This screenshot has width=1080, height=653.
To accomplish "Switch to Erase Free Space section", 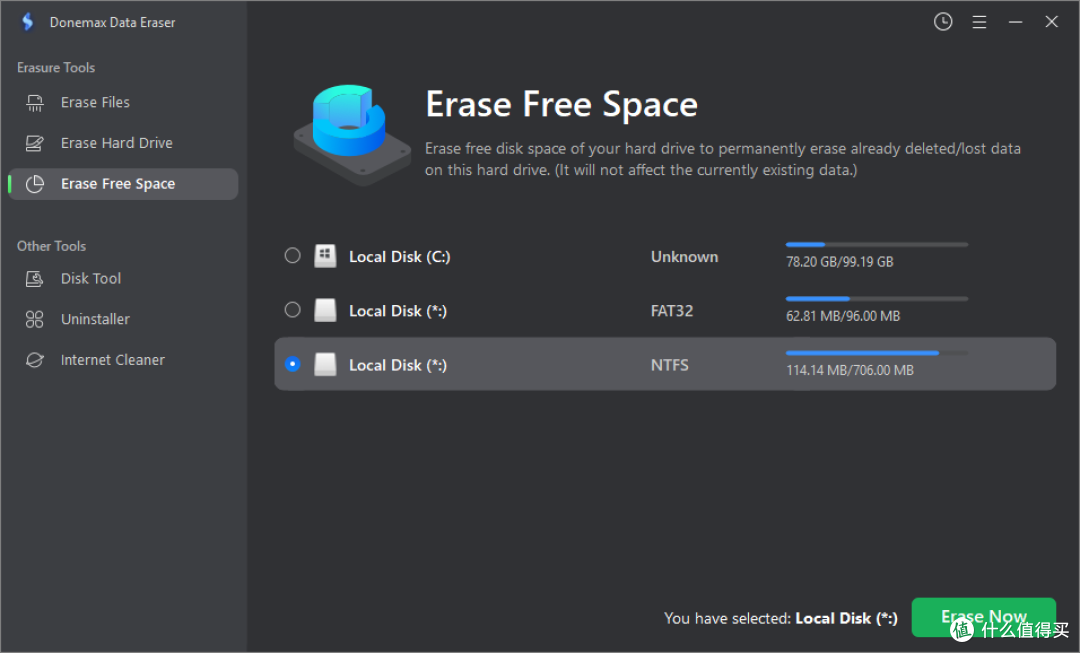I will [x=123, y=184].
